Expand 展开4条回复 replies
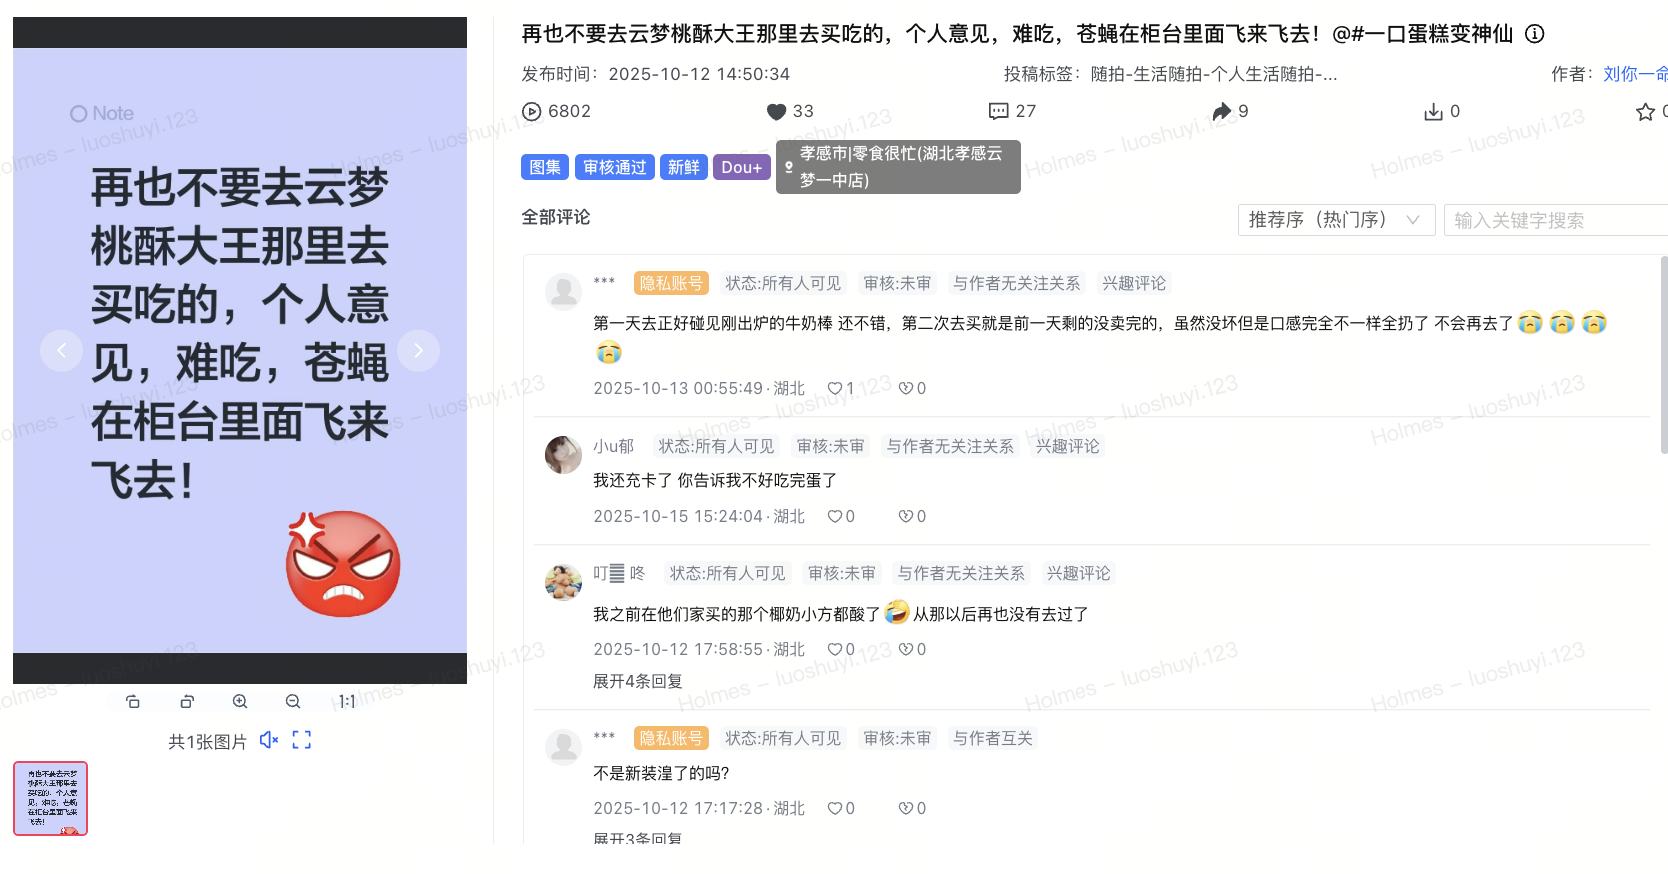1668x874 pixels. coord(637,681)
